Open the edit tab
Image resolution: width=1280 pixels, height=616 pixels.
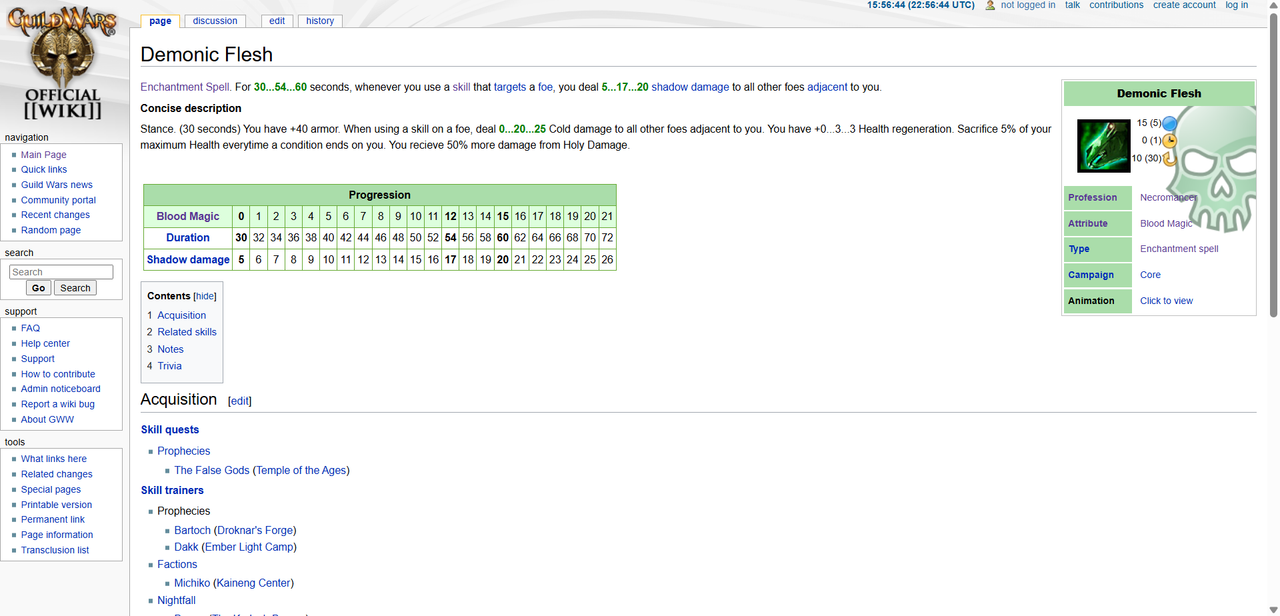pyautogui.click(x=277, y=21)
